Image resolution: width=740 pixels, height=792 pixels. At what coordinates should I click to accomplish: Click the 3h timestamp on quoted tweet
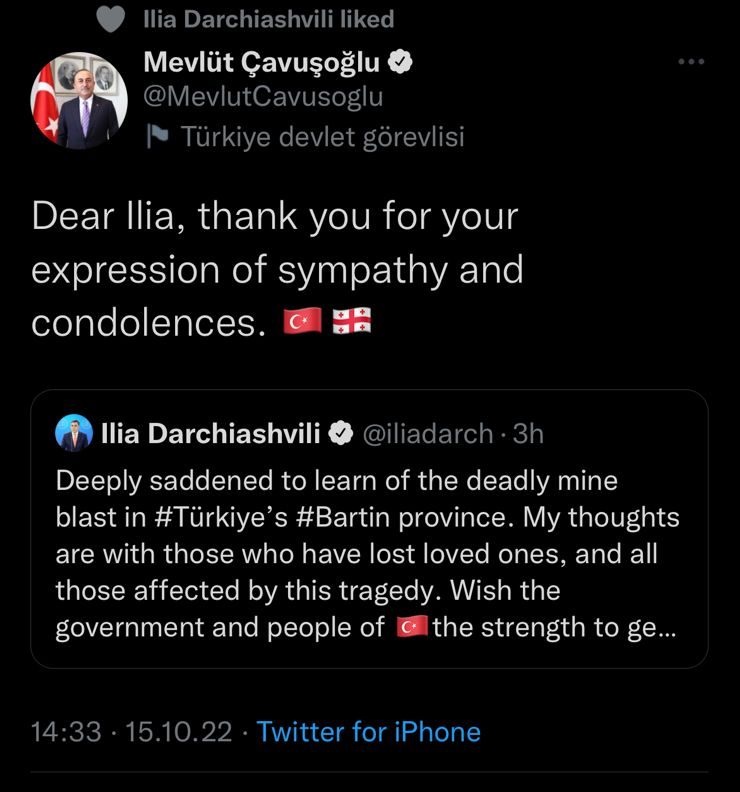click(x=528, y=434)
